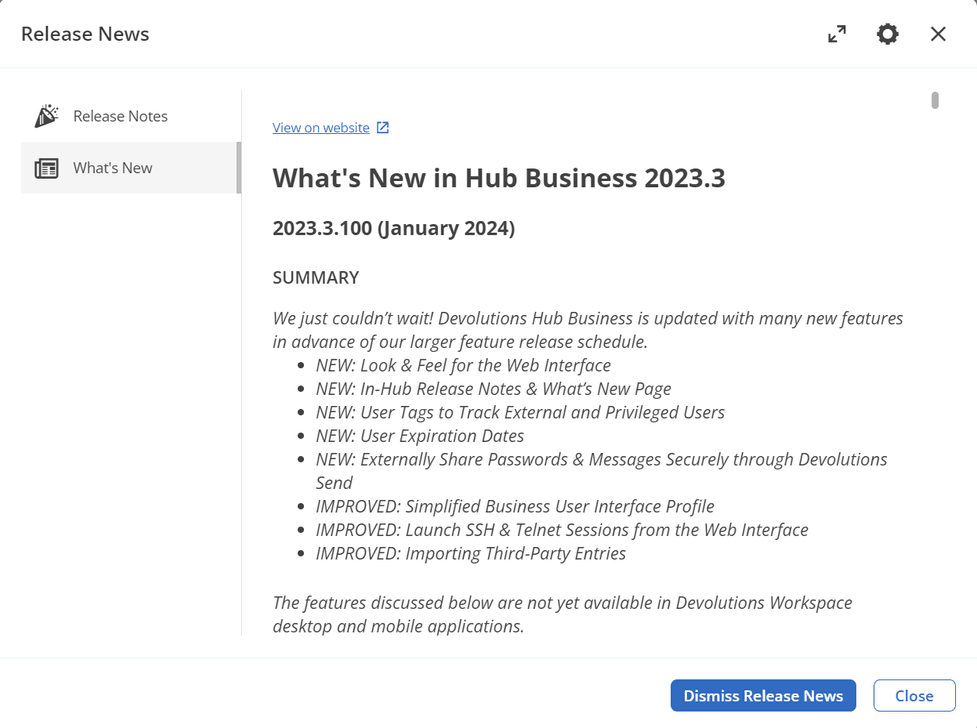Open the settings gear in dialog header
This screenshot has height=728, width=977.
(x=887, y=34)
